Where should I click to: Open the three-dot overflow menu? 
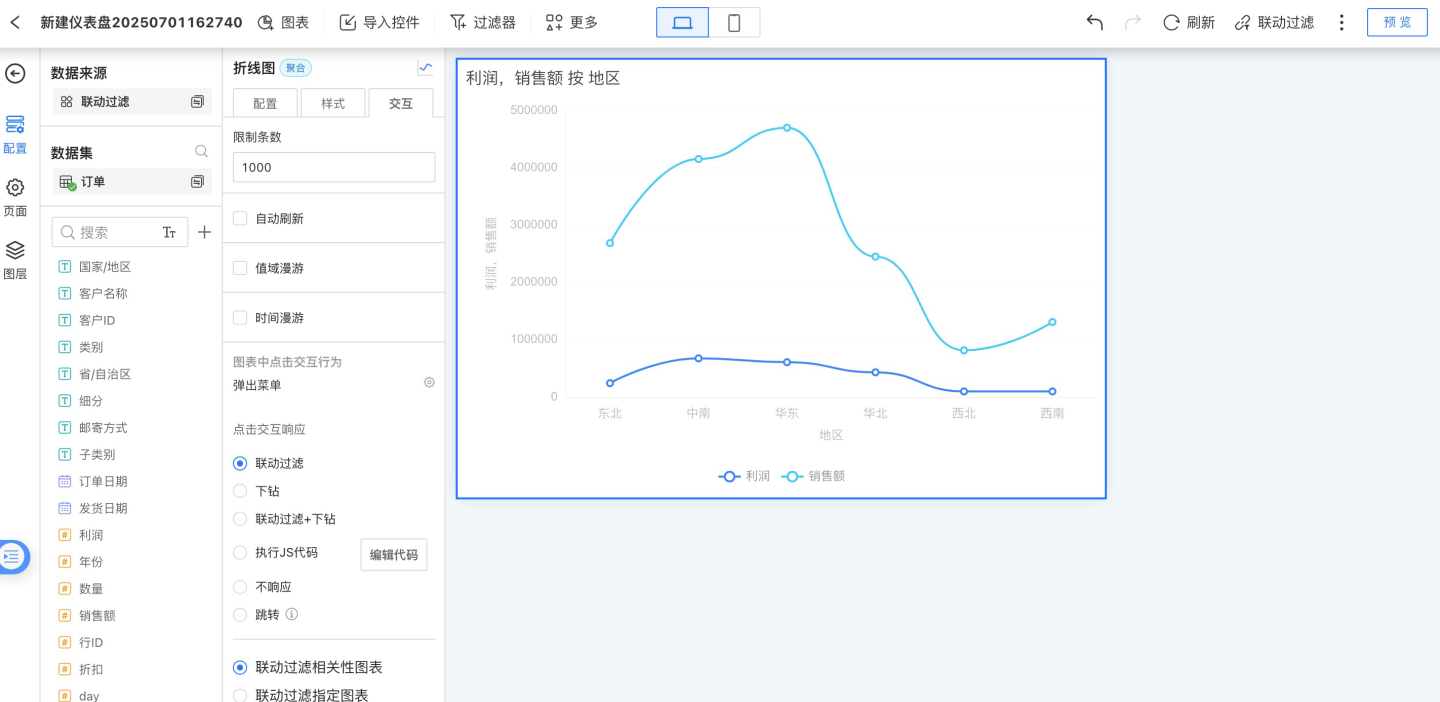(x=1342, y=22)
